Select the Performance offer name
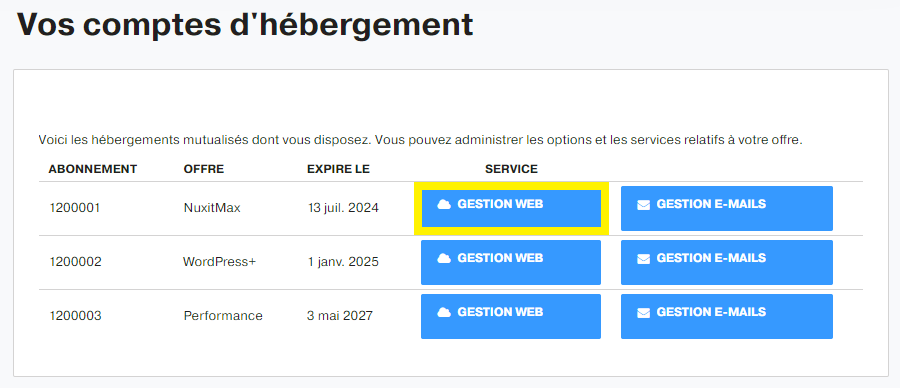900x388 pixels. (x=223, y=316)
